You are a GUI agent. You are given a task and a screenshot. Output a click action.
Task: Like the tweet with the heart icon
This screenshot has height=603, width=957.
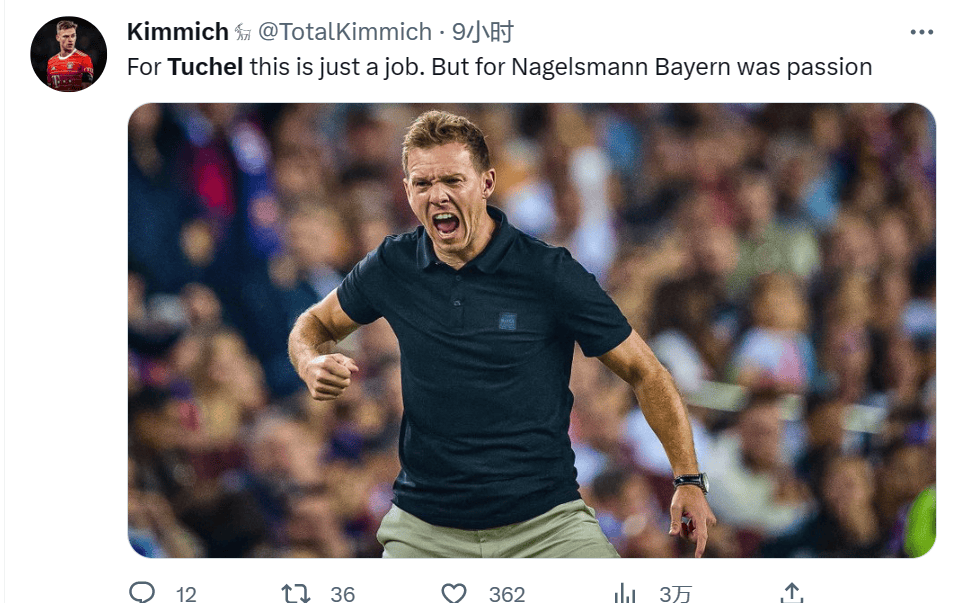click(455, 593)
